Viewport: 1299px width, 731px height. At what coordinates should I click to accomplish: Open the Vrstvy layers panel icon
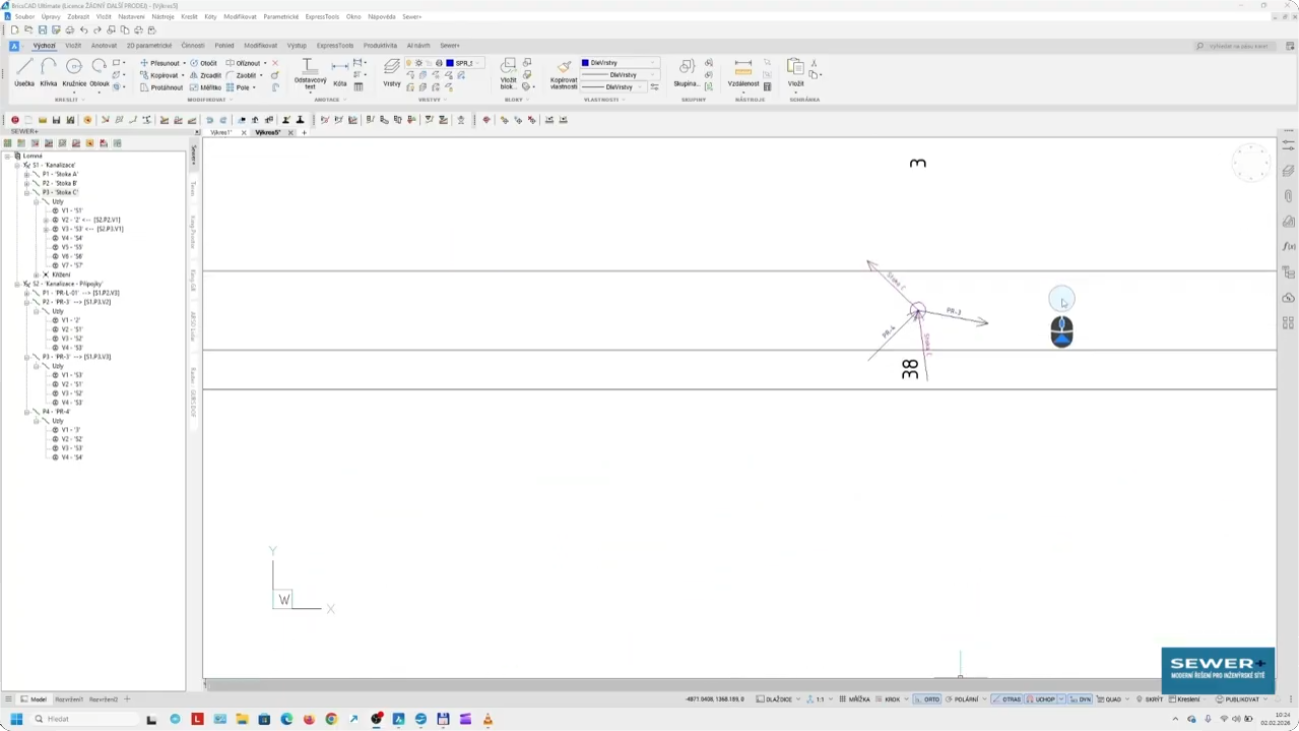tap(392, 71)
